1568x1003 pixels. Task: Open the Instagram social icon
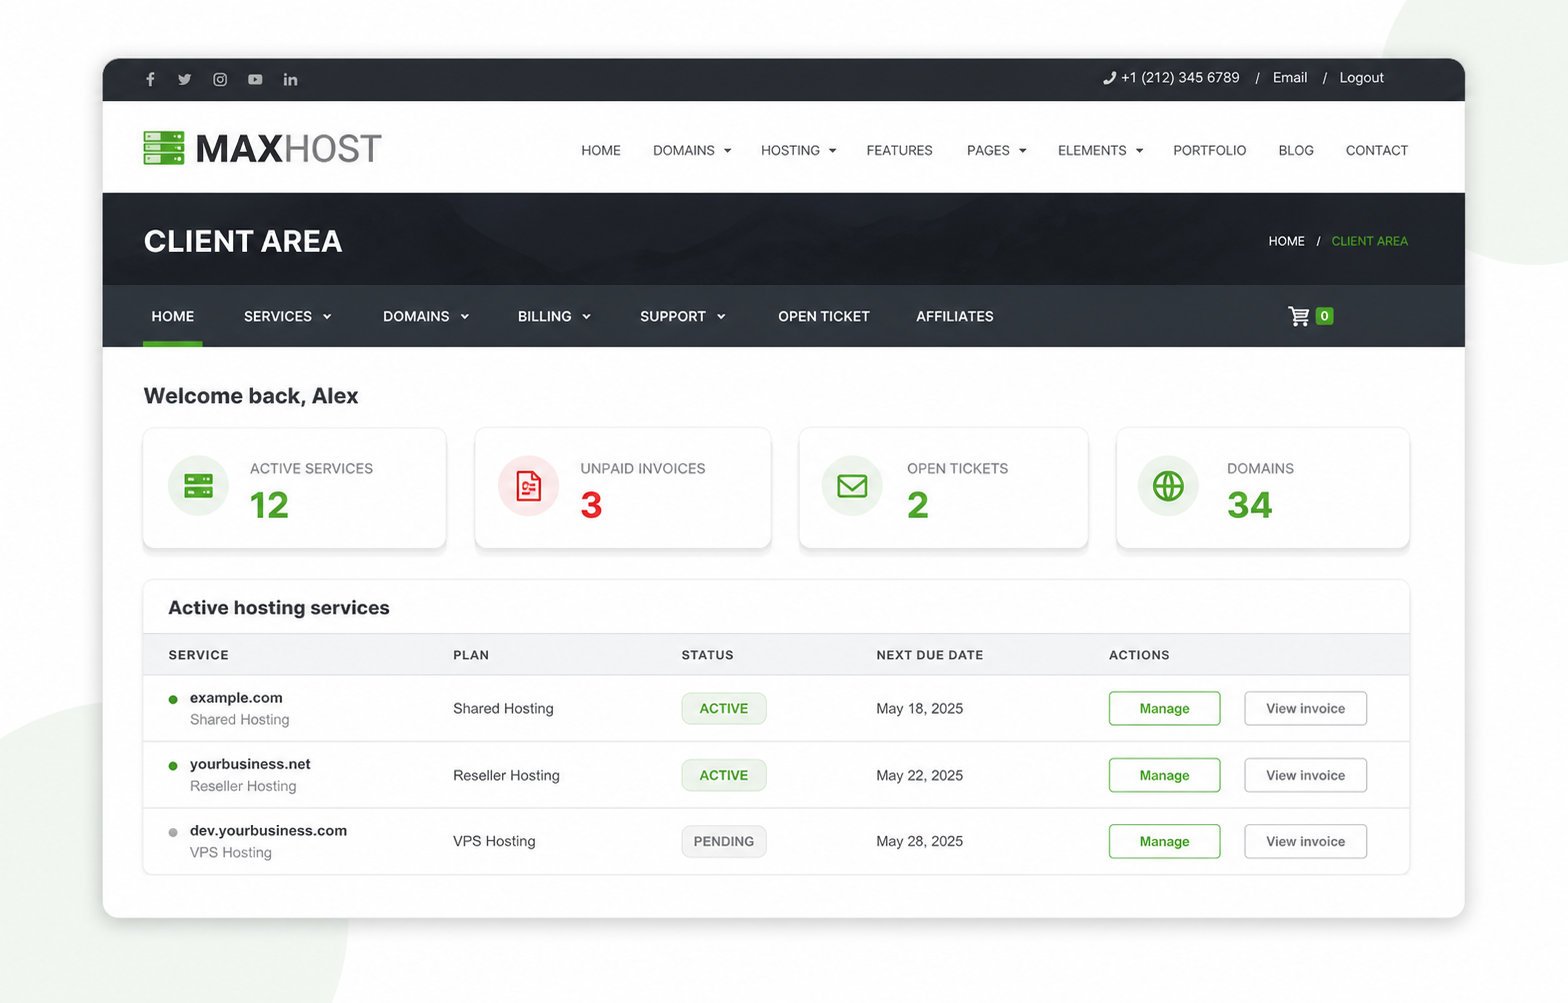[x=220, y=79]
